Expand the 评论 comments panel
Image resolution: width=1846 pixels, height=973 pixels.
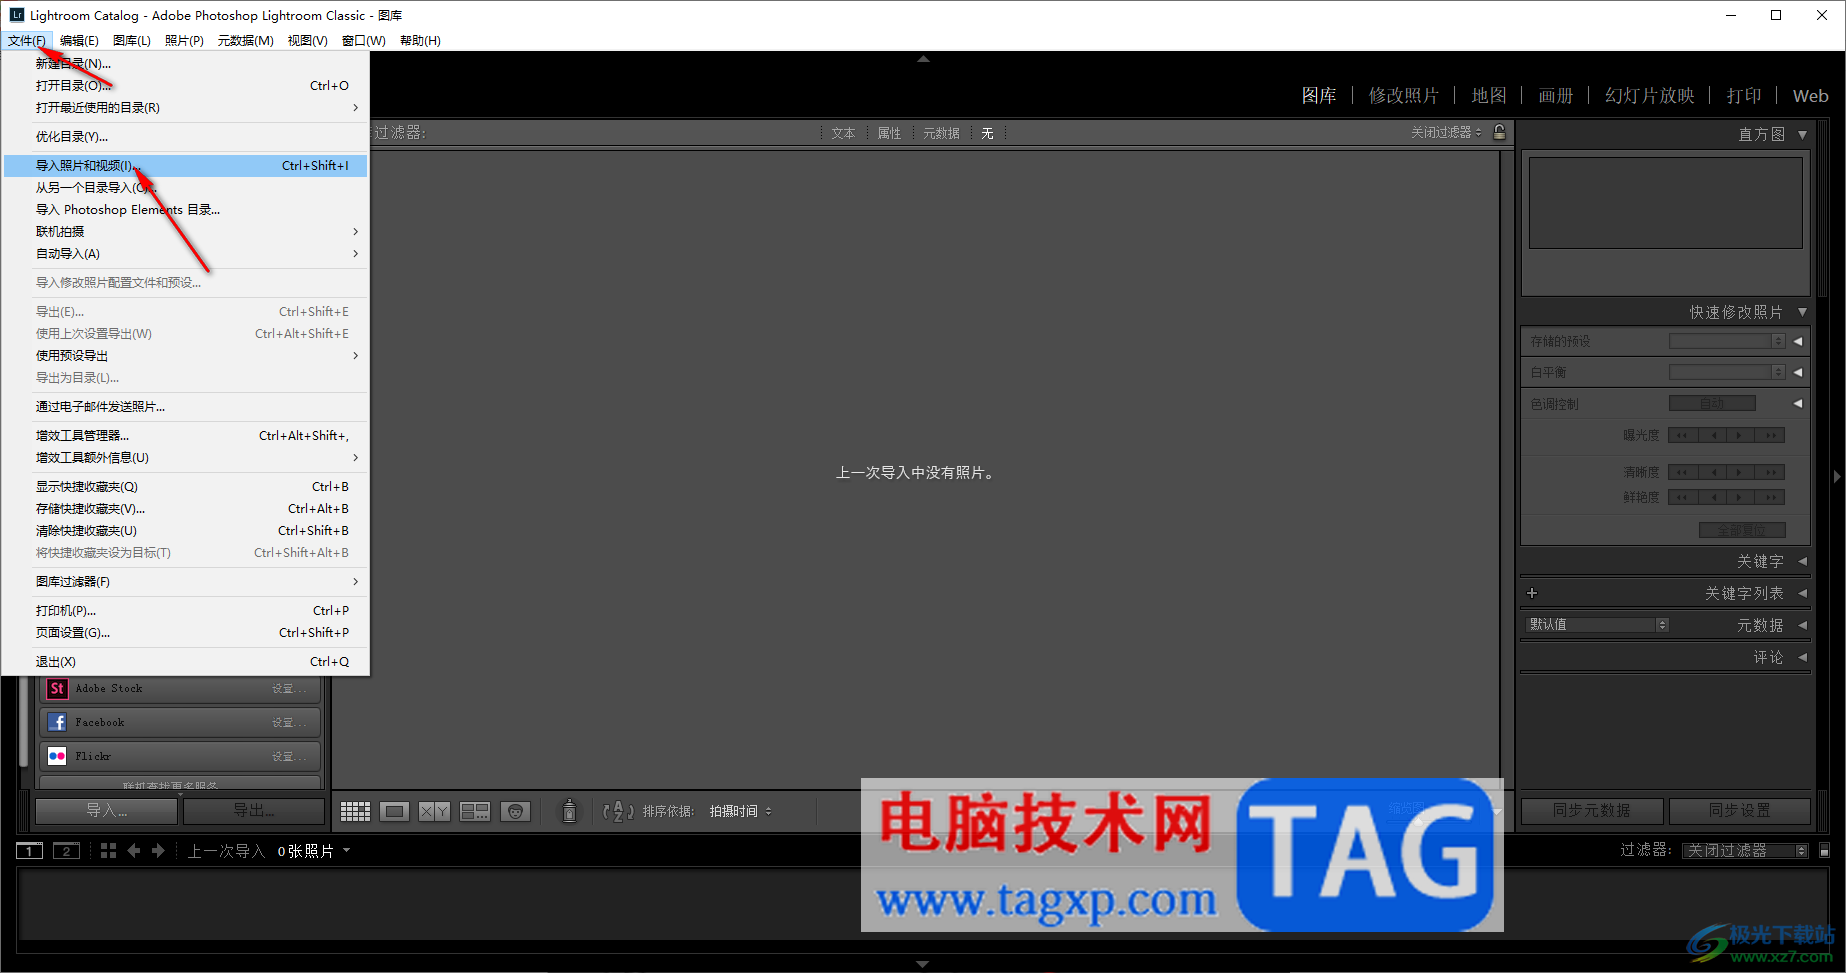[x=1802, y=657]
